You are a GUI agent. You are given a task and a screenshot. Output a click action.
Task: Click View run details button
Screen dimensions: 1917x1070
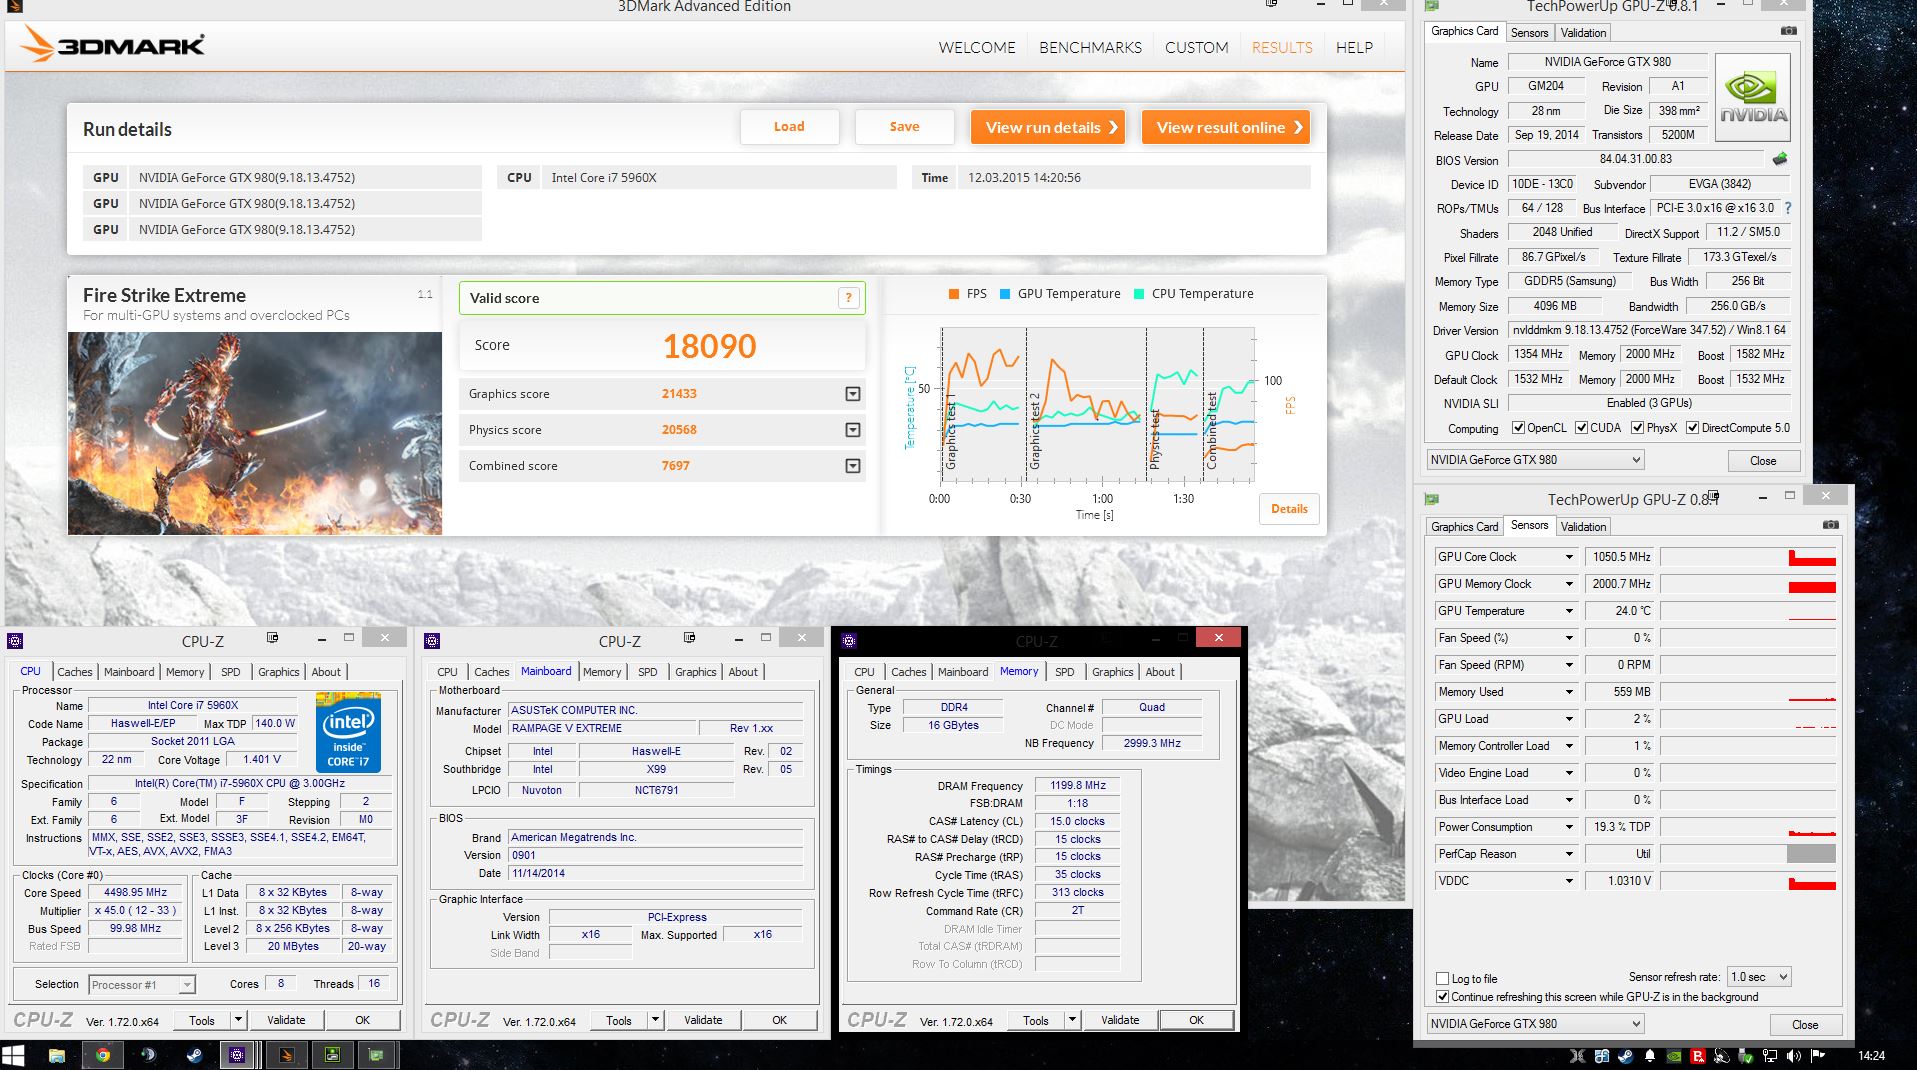pos(1048,127)
